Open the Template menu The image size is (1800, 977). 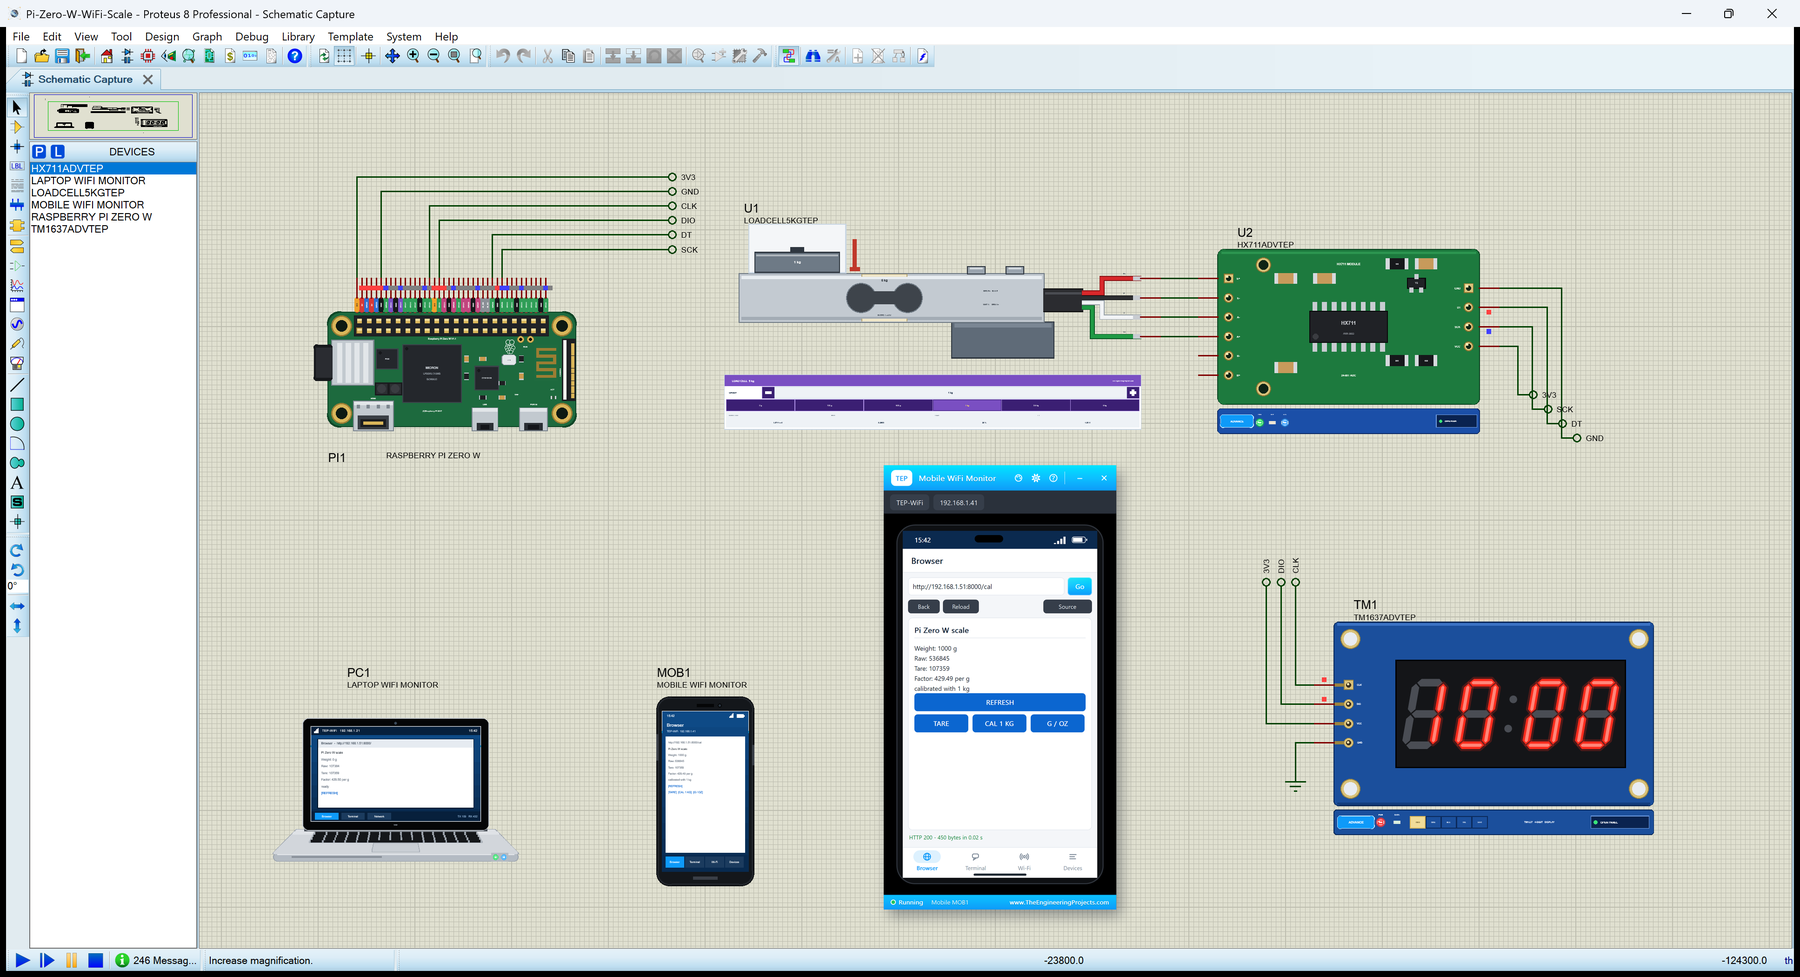point(350,37)
